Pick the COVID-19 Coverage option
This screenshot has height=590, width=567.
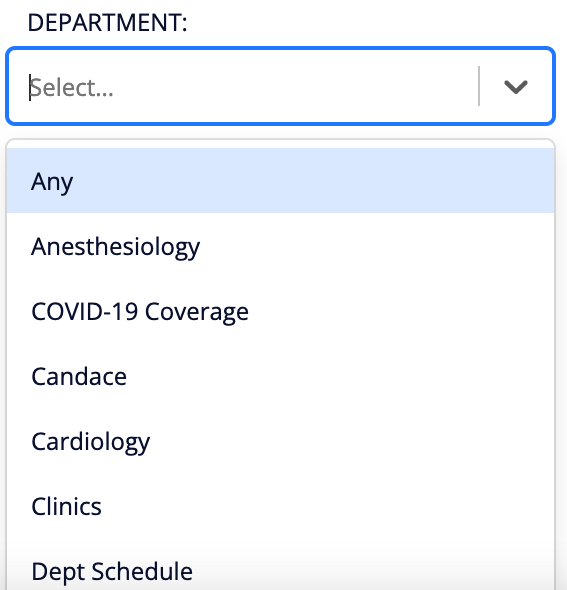280,312
